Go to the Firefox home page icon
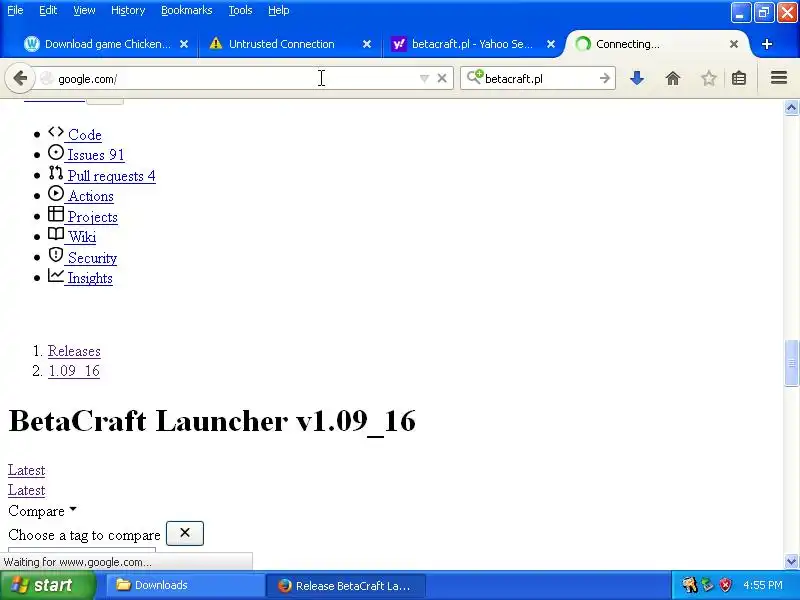 673,79
